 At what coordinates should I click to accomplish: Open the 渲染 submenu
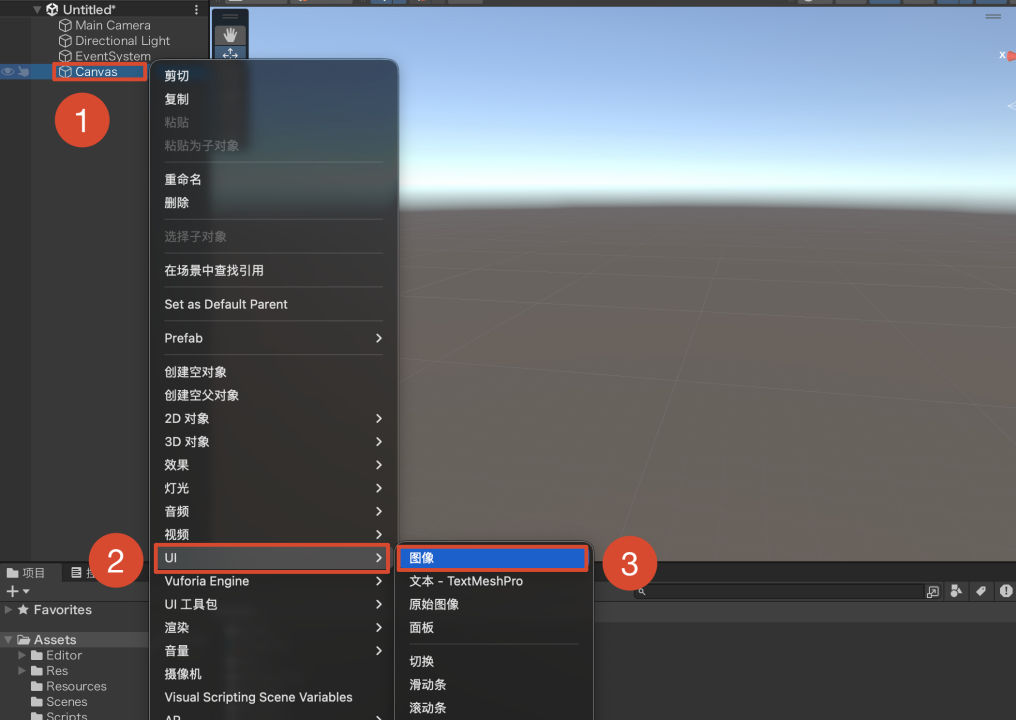point(273,628)
